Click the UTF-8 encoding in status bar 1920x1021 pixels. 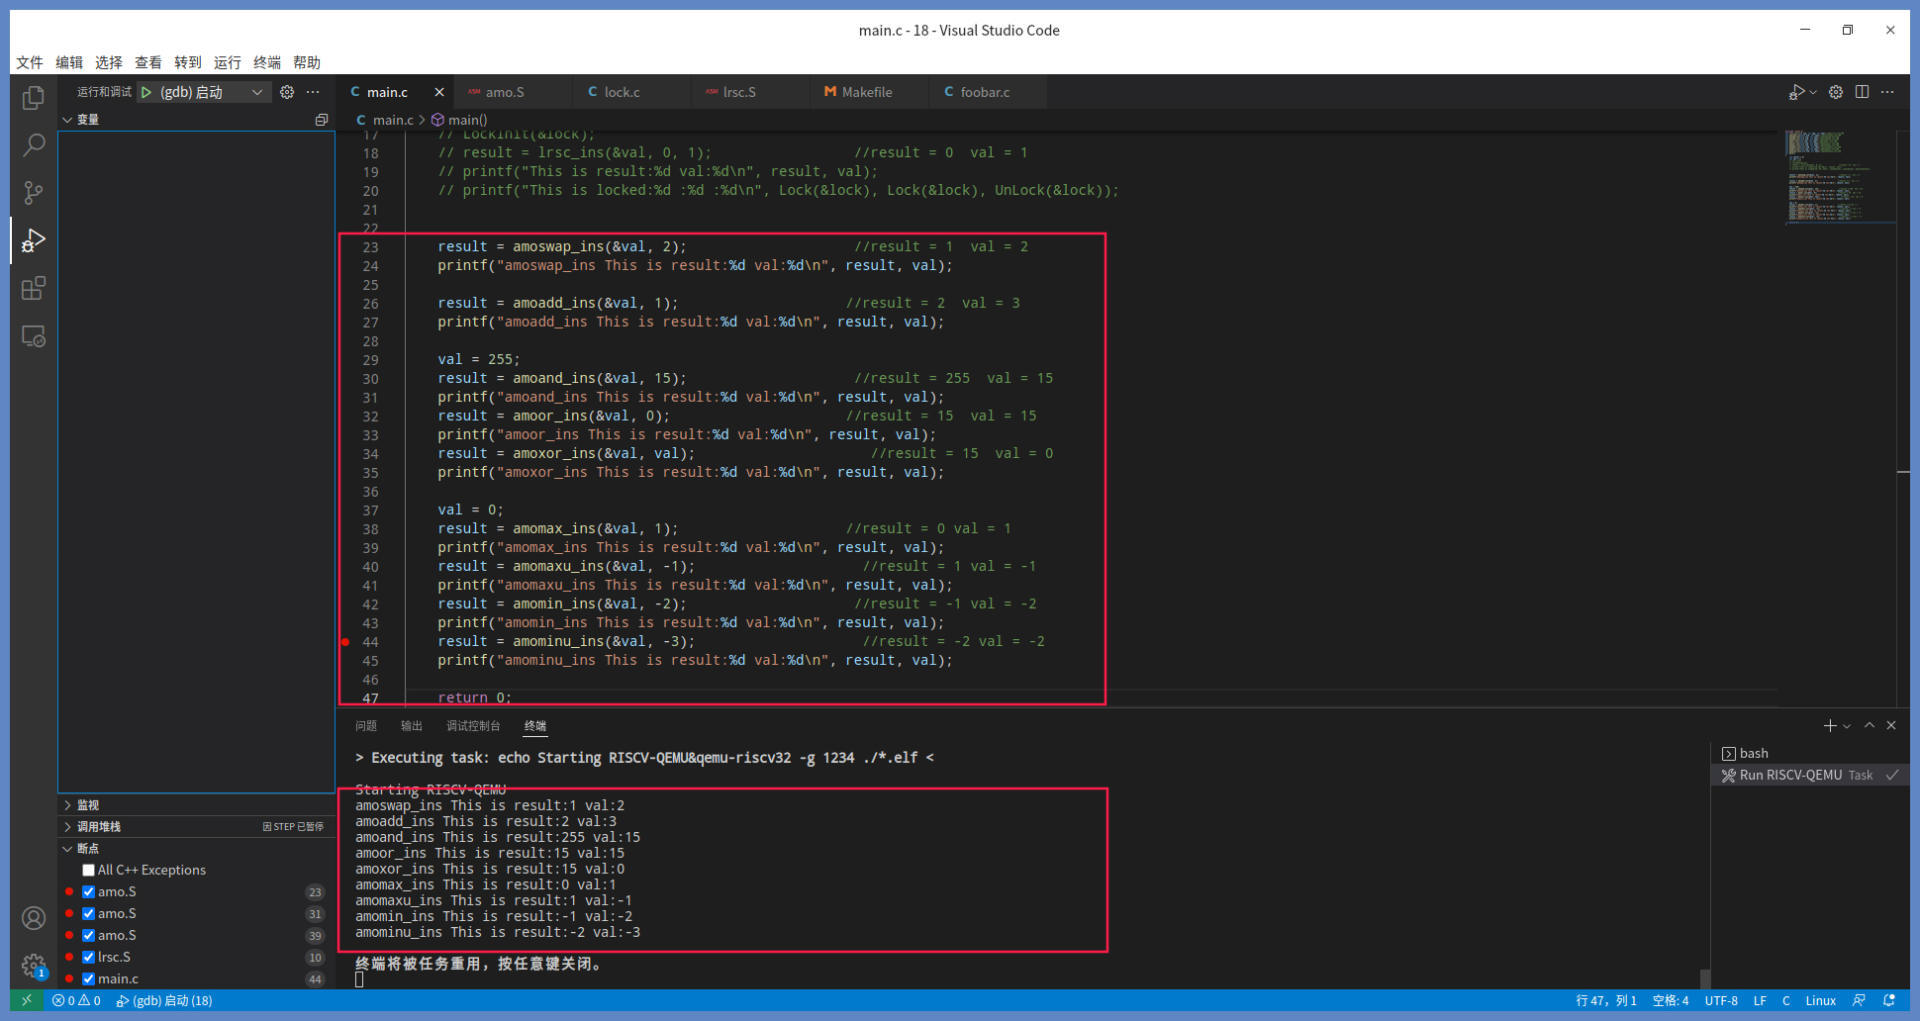coord(1720,1000)
